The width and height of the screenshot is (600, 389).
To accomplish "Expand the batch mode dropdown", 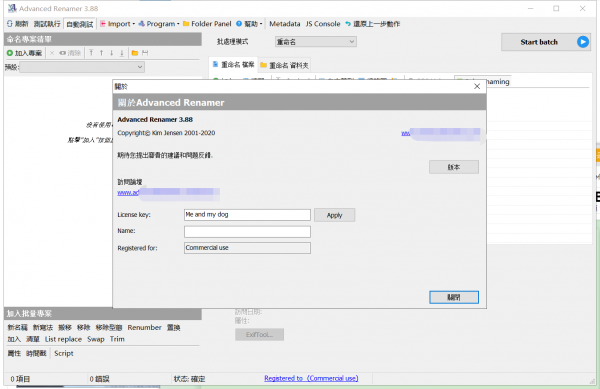I will (316, 42).
